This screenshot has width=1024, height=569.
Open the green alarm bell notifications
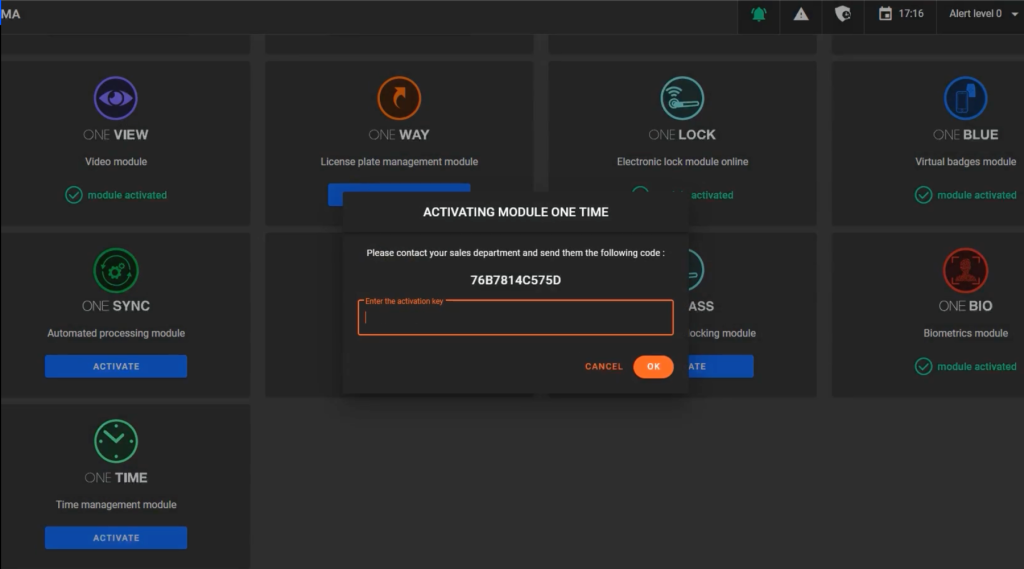coord(758,14)
